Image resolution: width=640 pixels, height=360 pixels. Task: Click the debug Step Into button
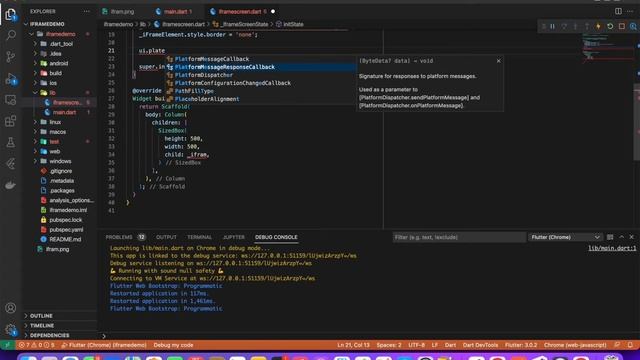pos(576,26)
